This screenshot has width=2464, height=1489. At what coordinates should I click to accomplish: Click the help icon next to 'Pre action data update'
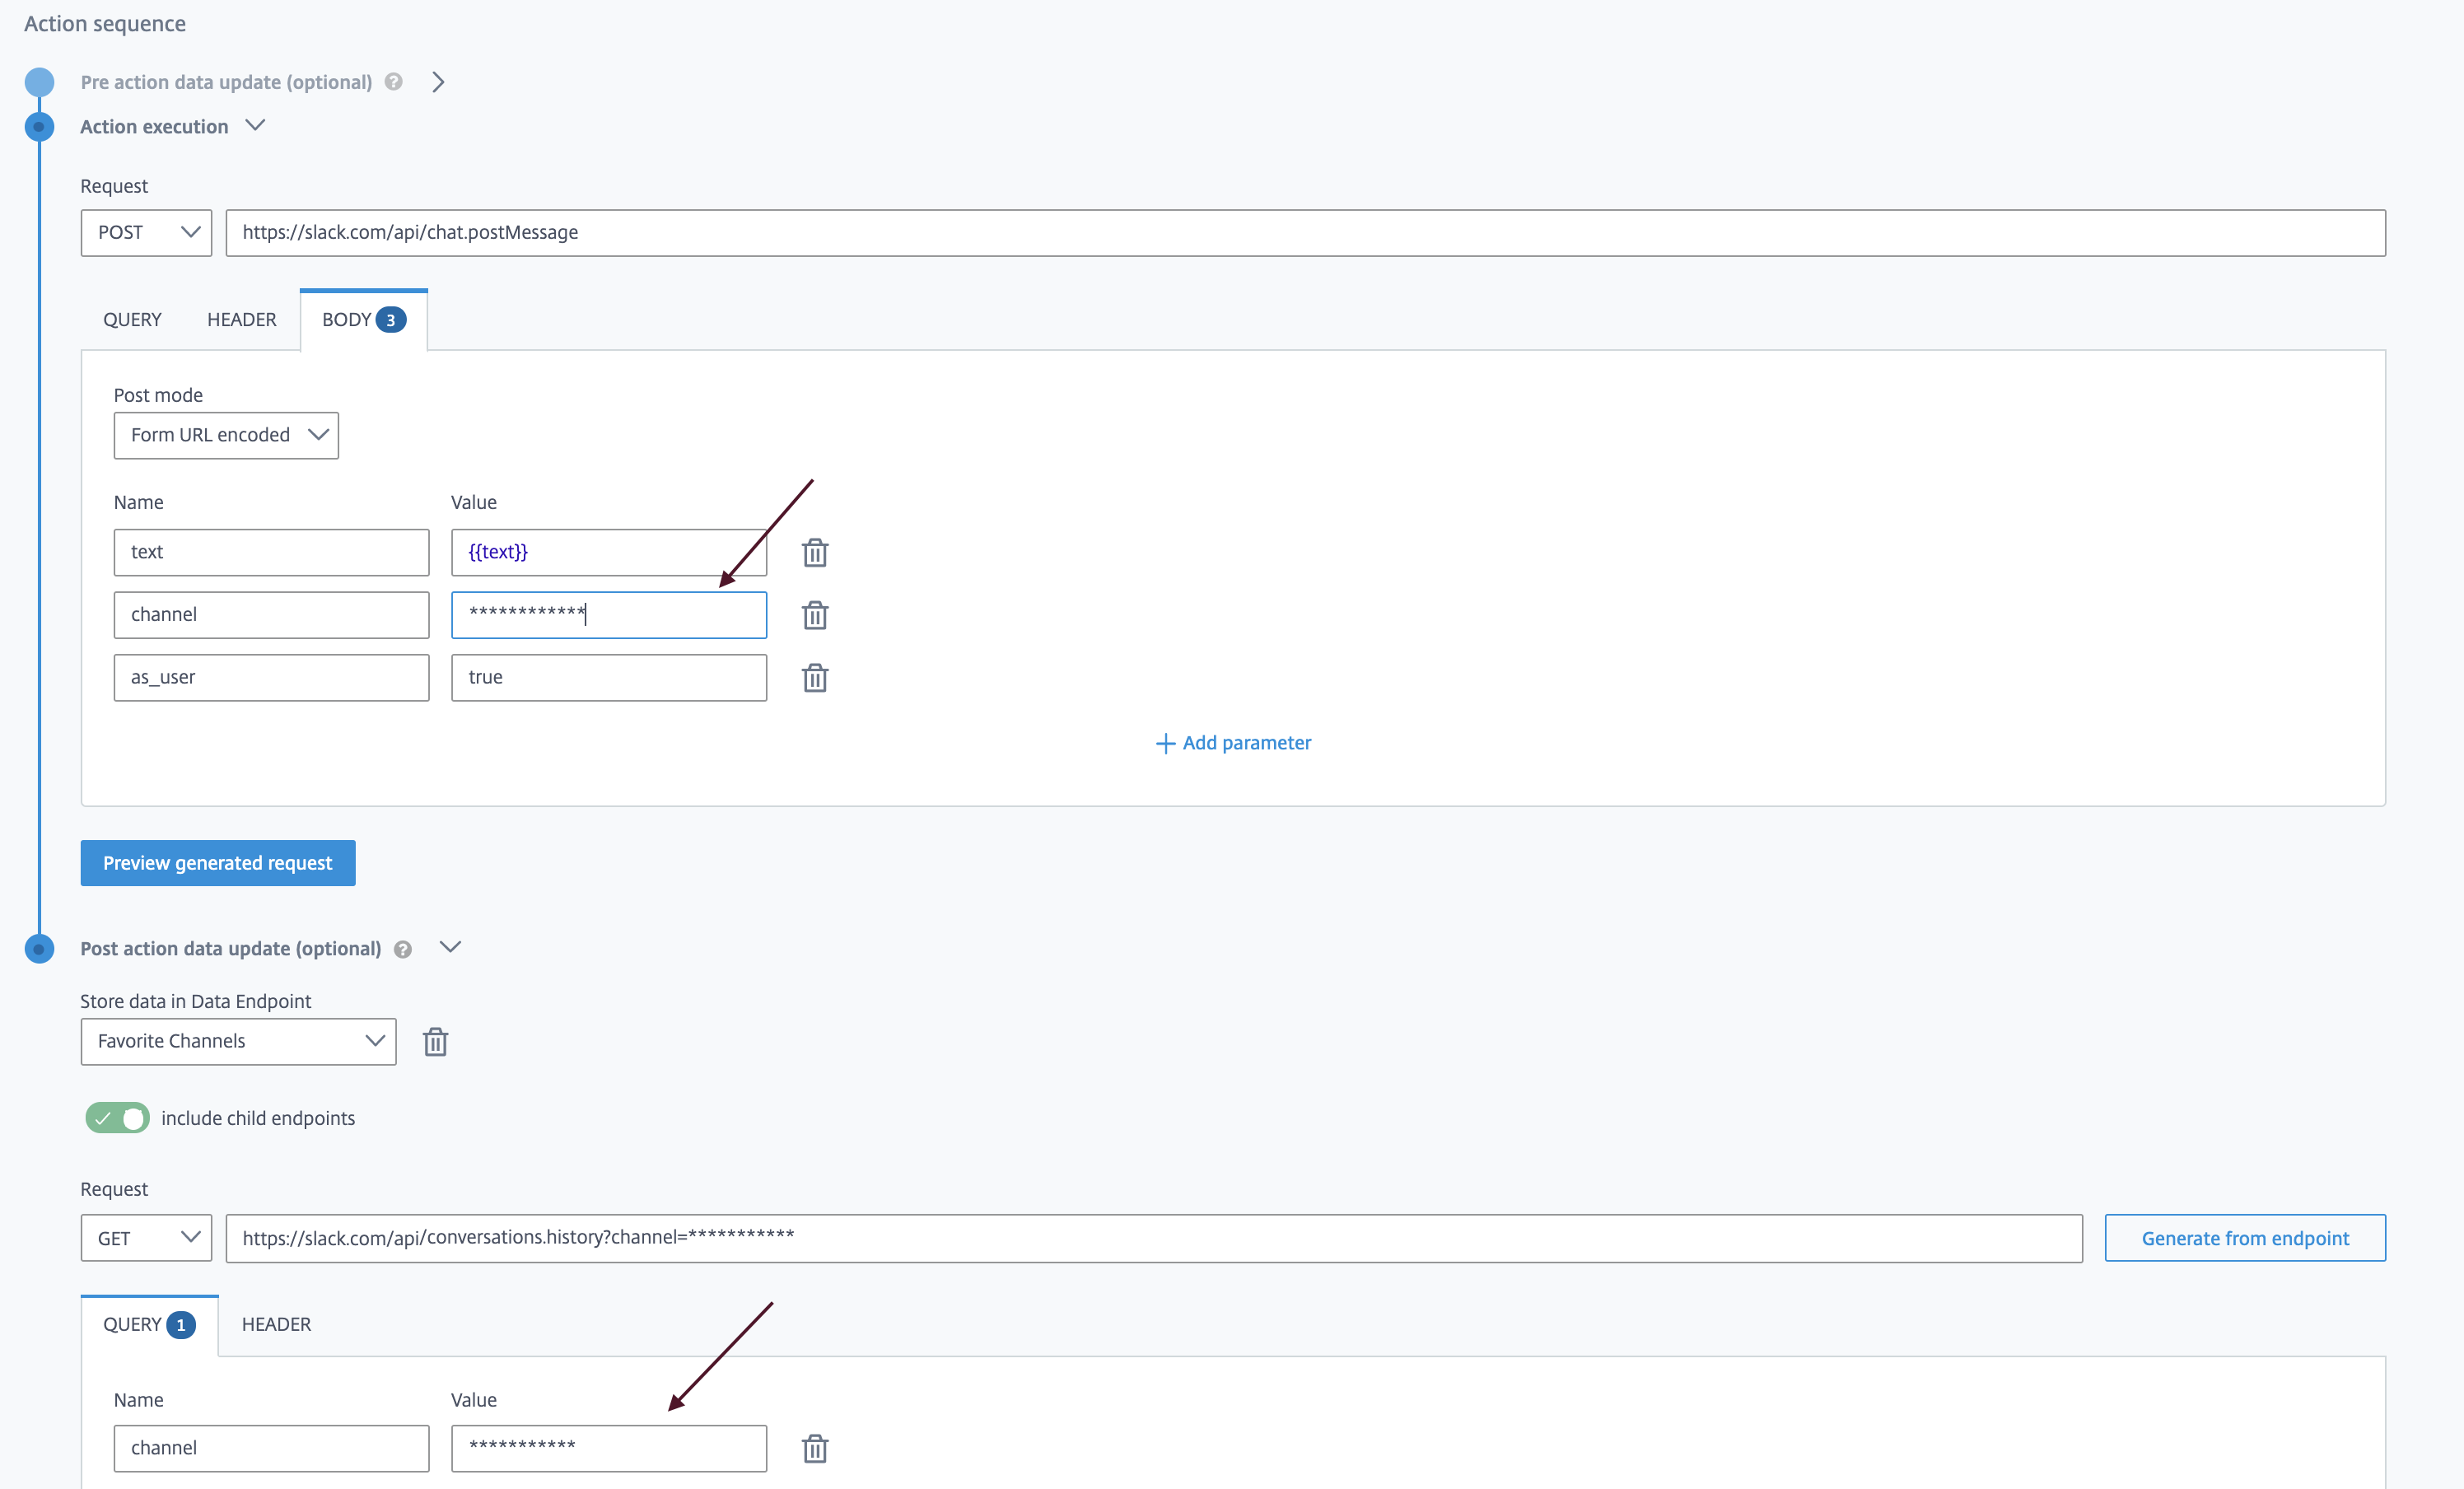[x=396, y=81]
